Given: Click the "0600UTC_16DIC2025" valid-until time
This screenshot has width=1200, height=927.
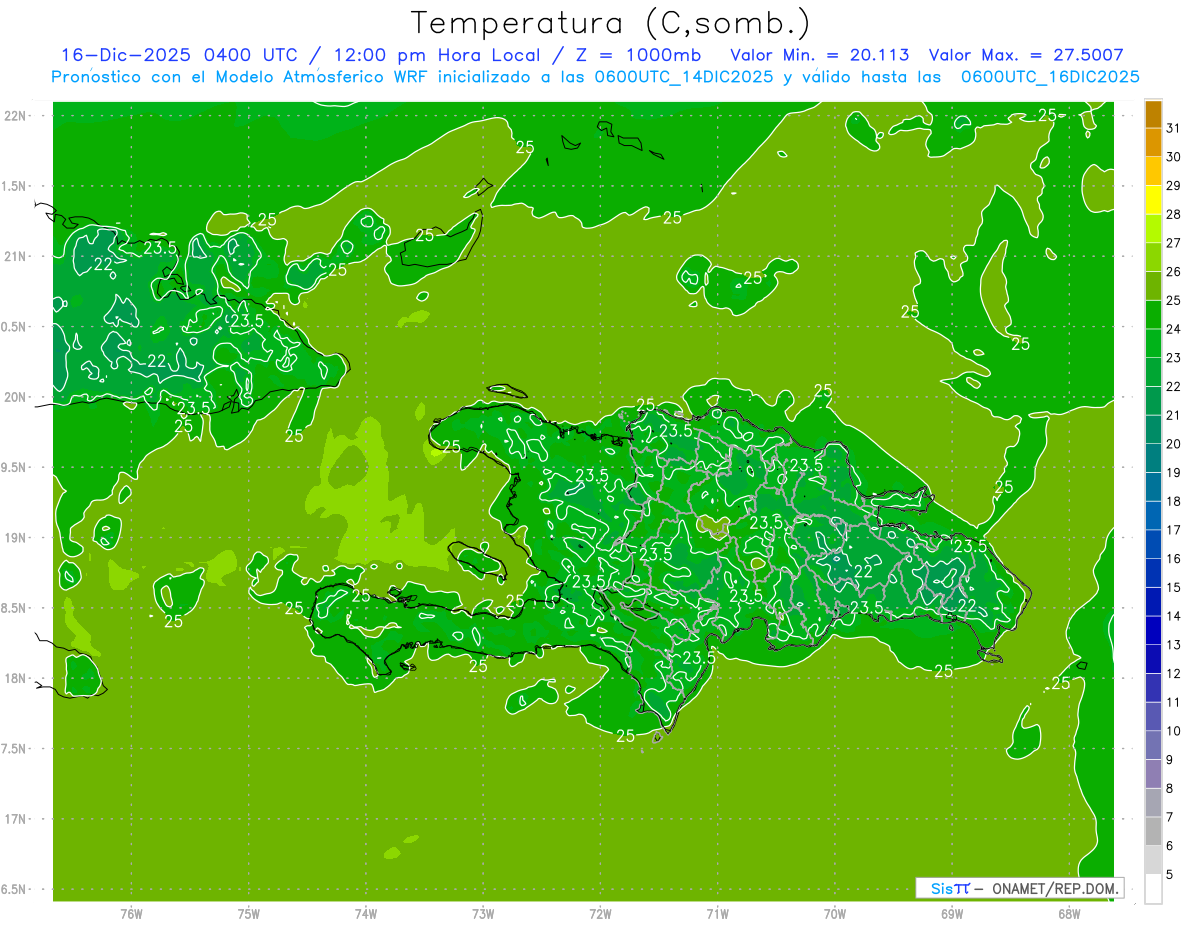Looking at the screenshot, I should [1050, 77].
